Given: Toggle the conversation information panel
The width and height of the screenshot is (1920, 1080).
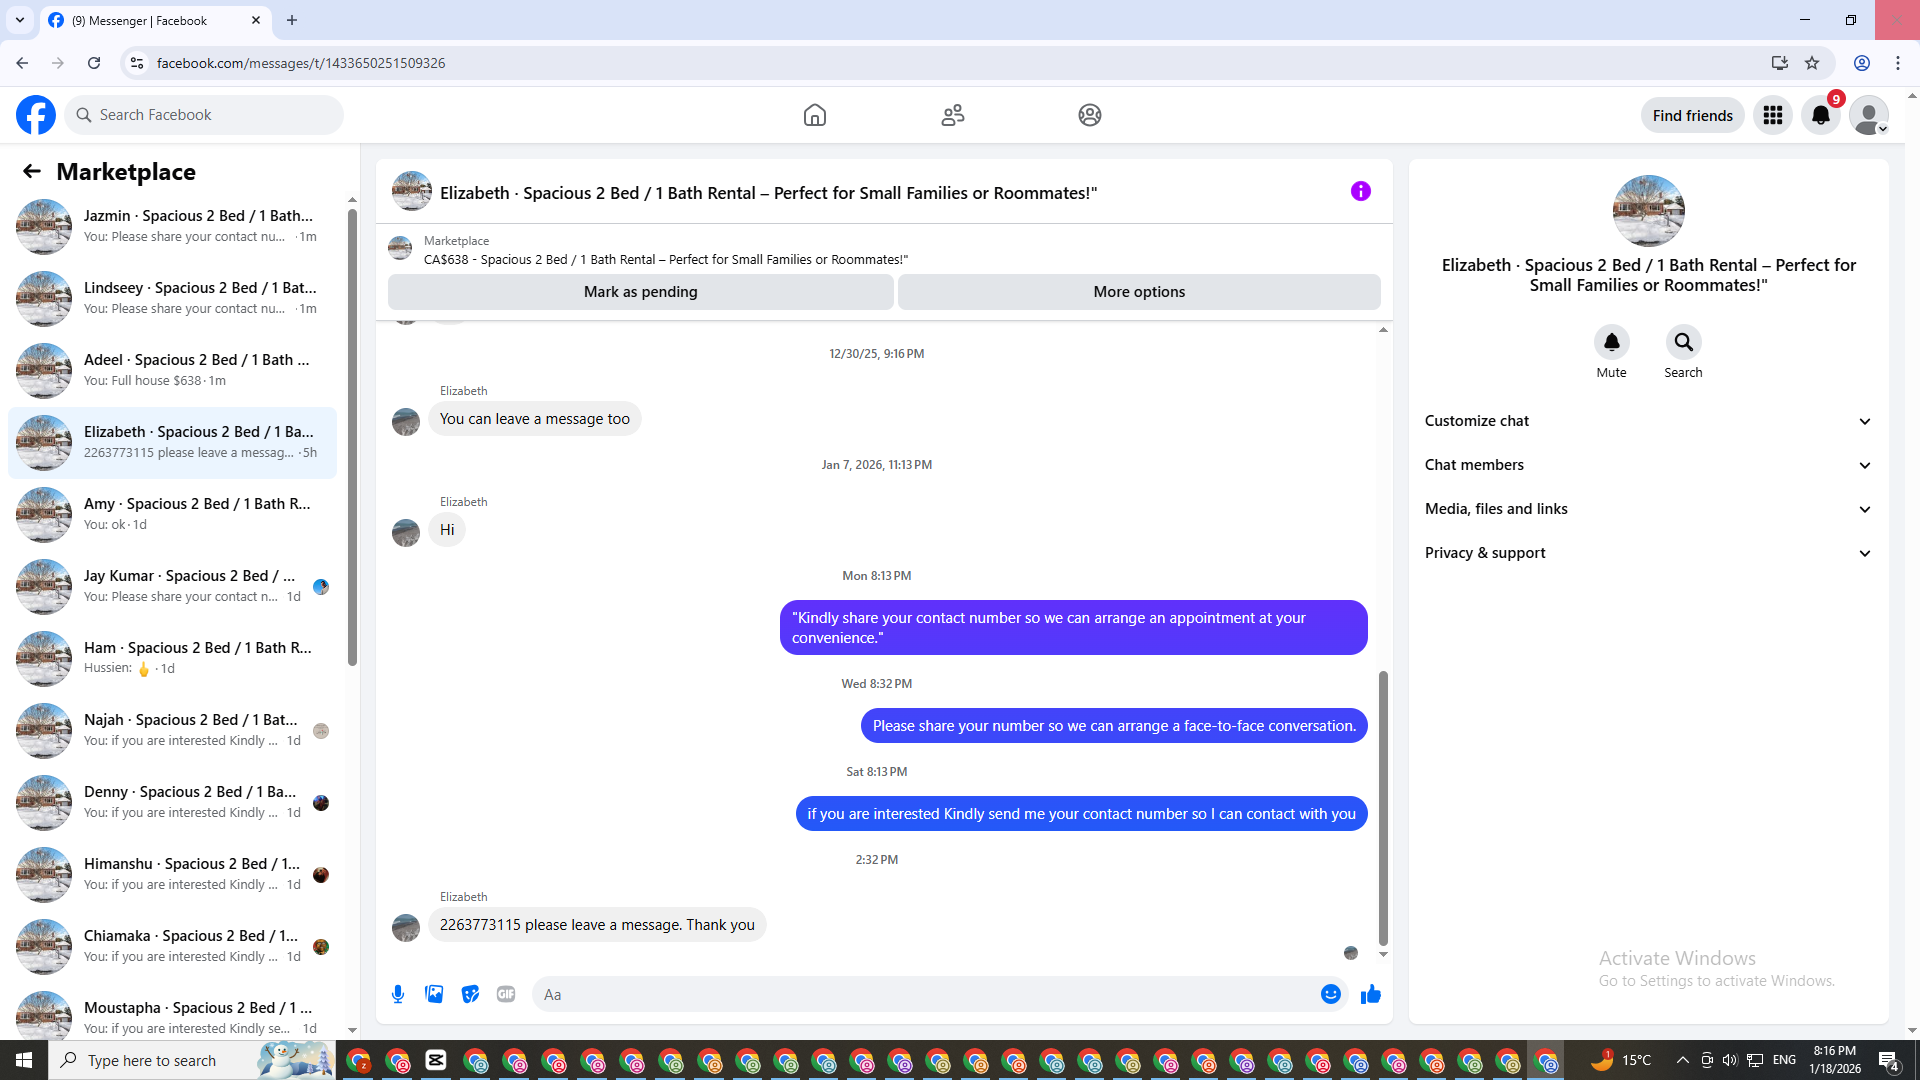Looking at the screenshot, I should [1360, 191].
